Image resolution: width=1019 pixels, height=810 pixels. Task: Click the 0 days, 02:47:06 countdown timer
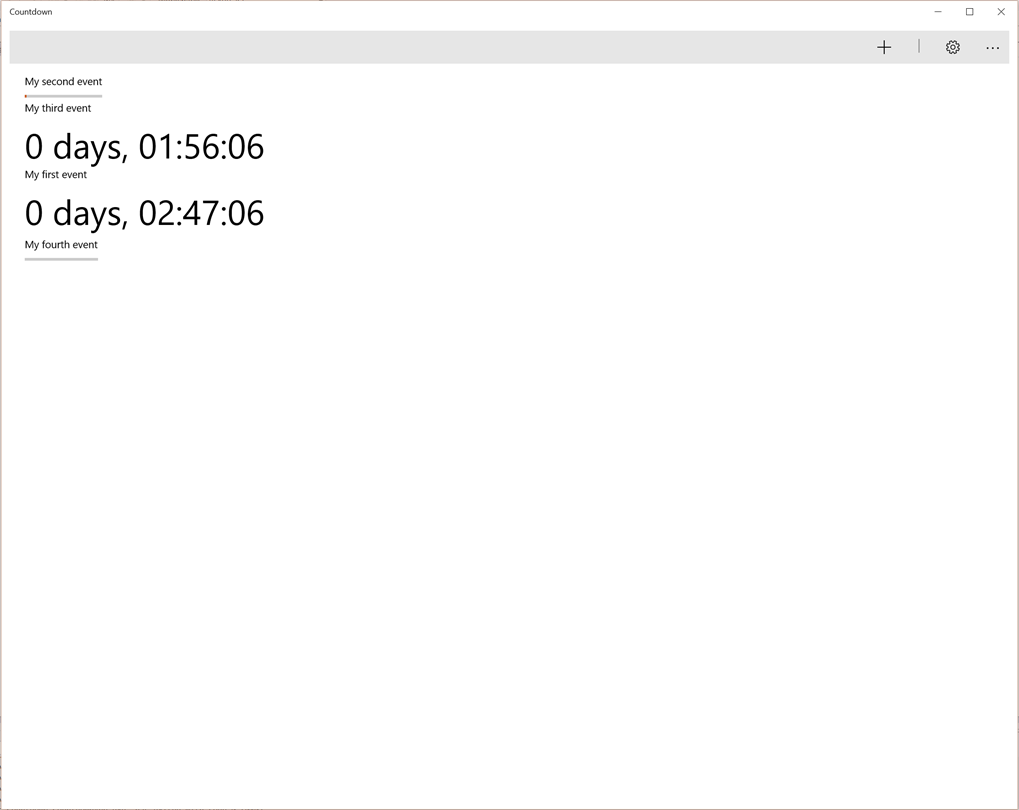[144, 213]
